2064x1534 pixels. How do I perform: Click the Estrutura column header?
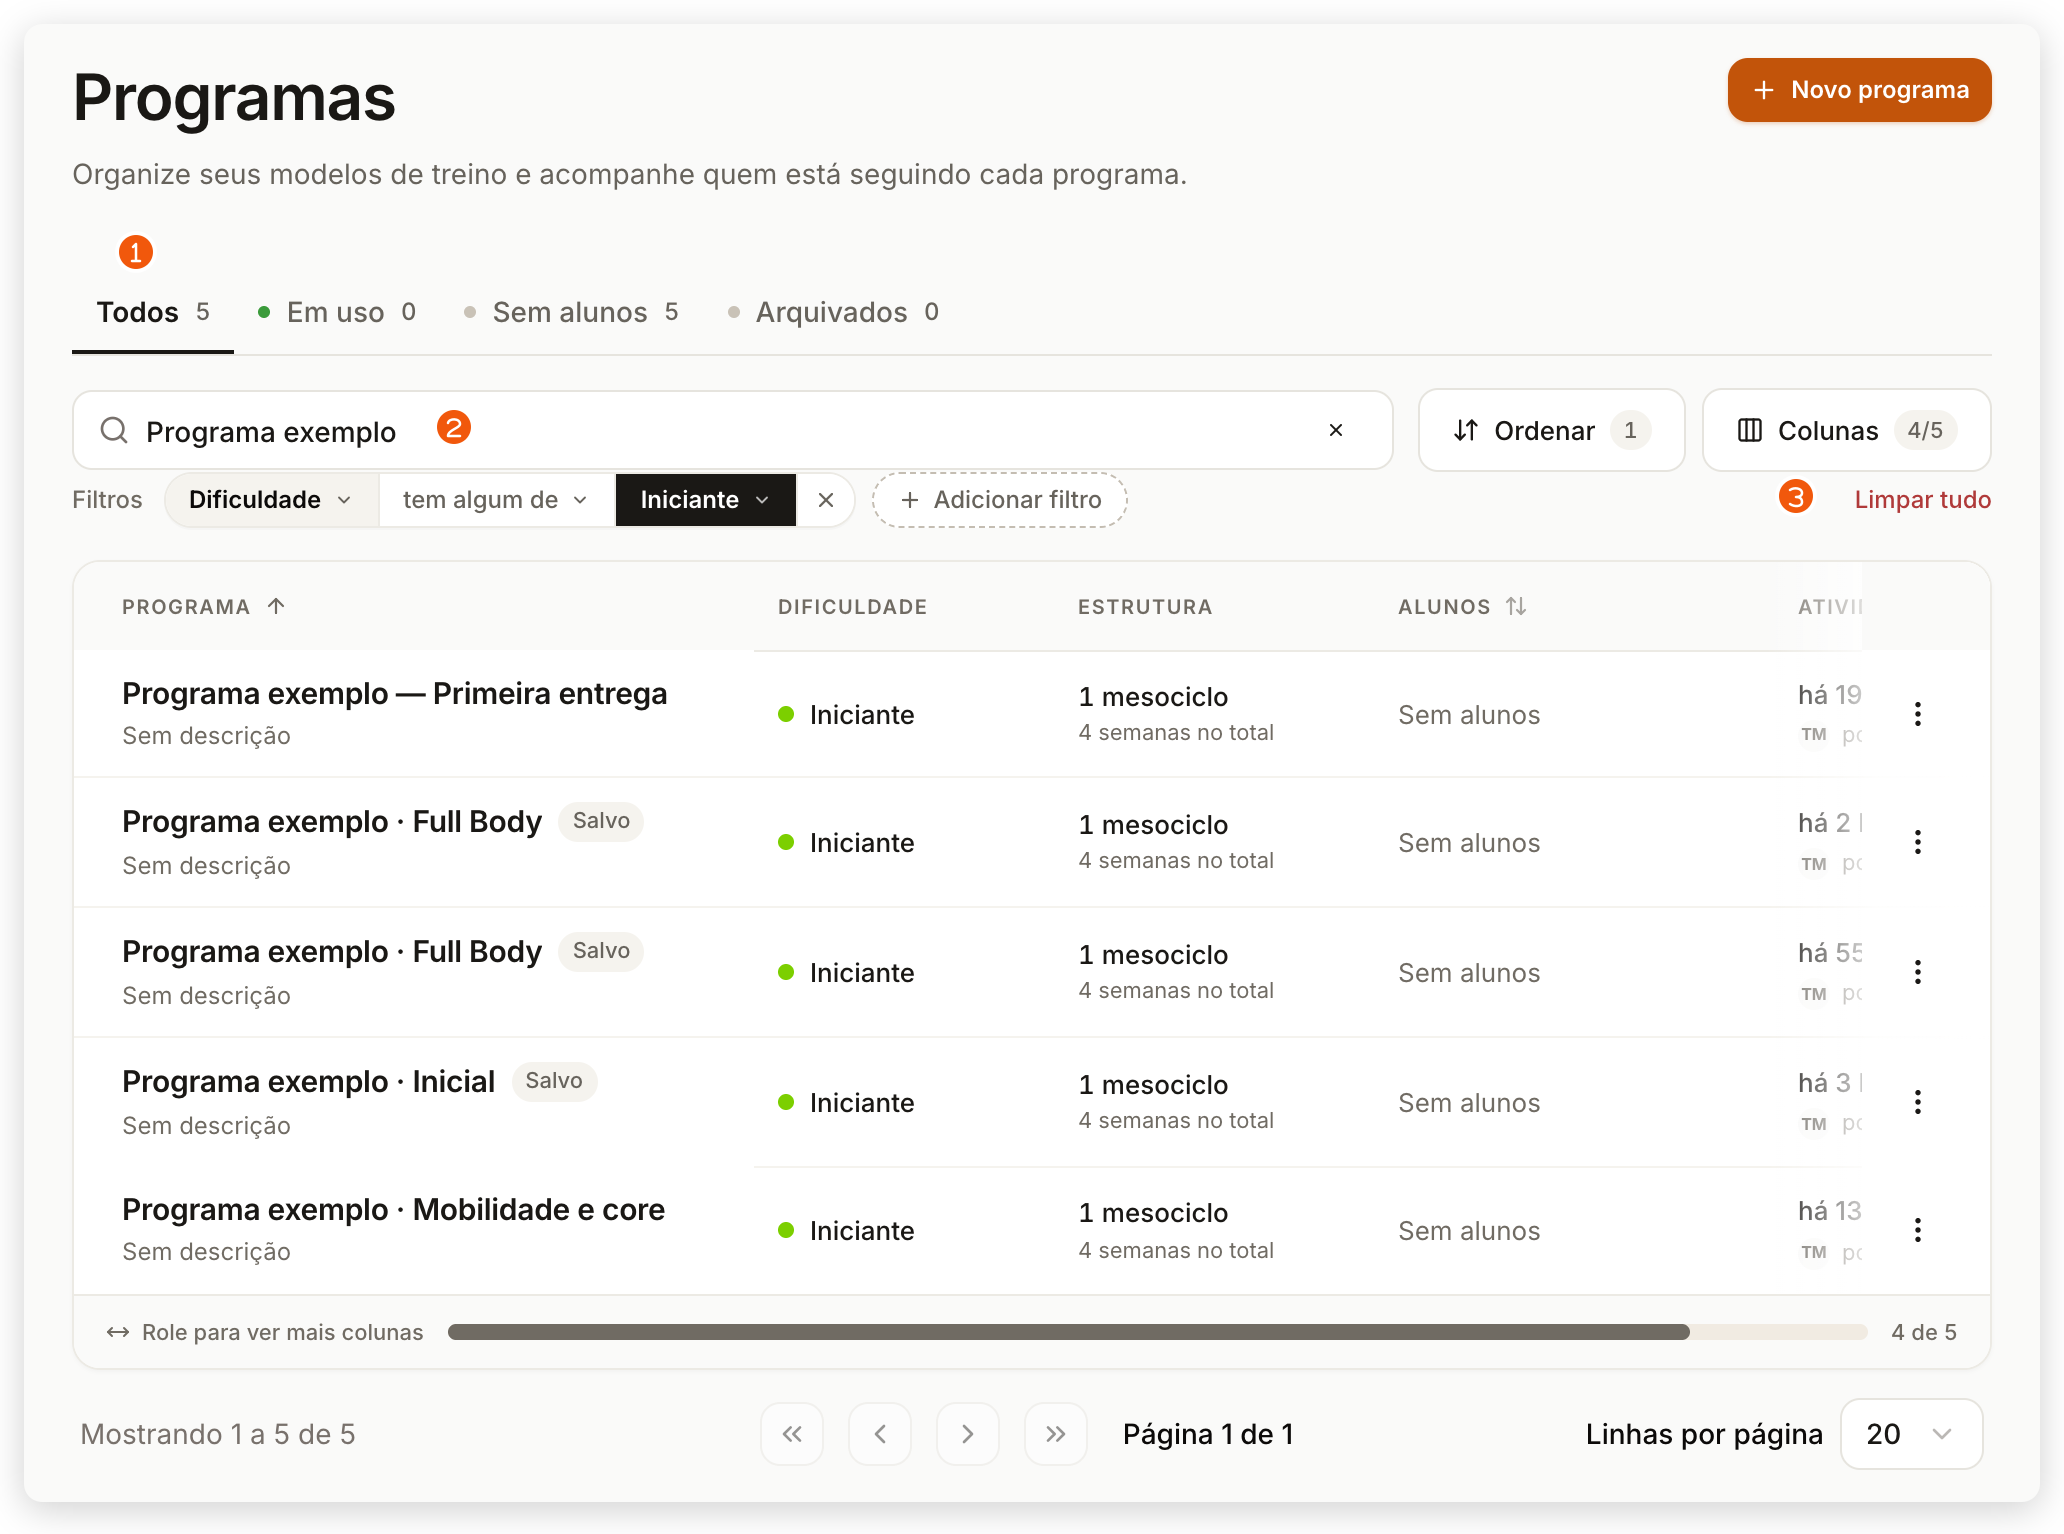click(x=1145, y=606)
